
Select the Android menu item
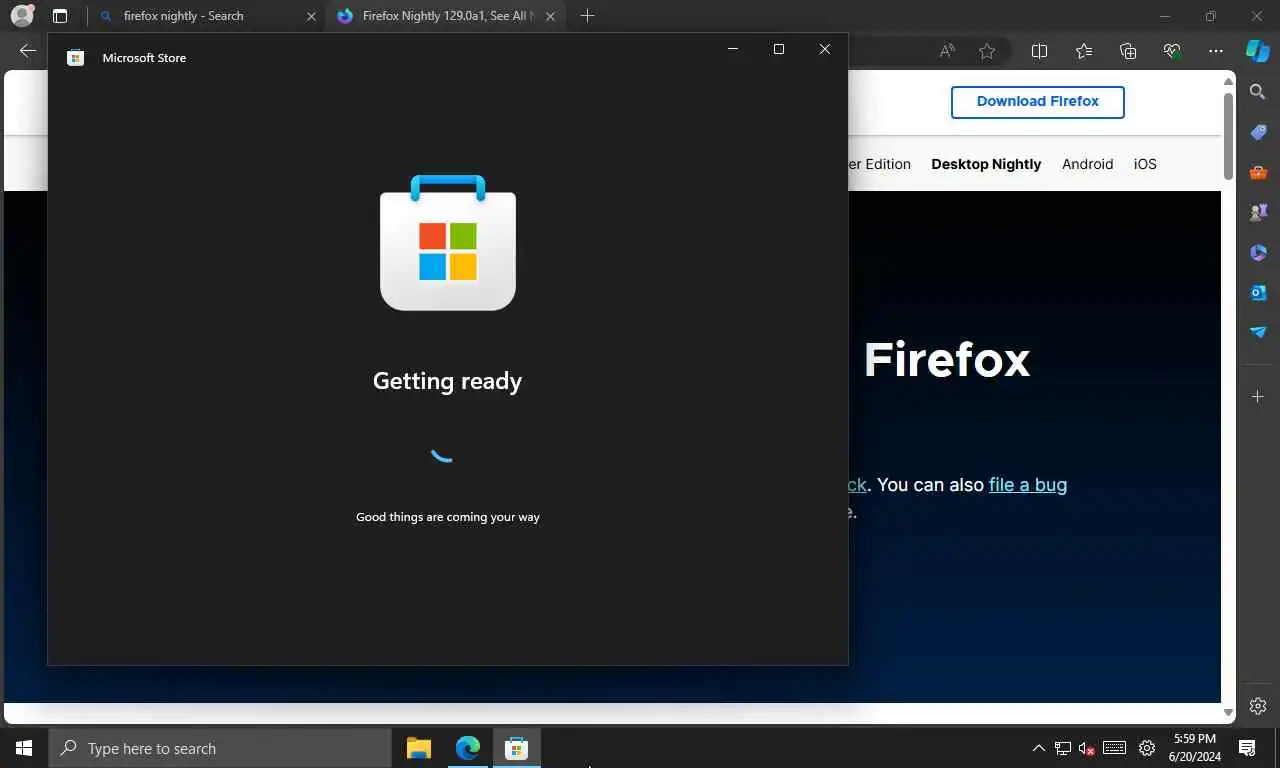click(1087, 164)
